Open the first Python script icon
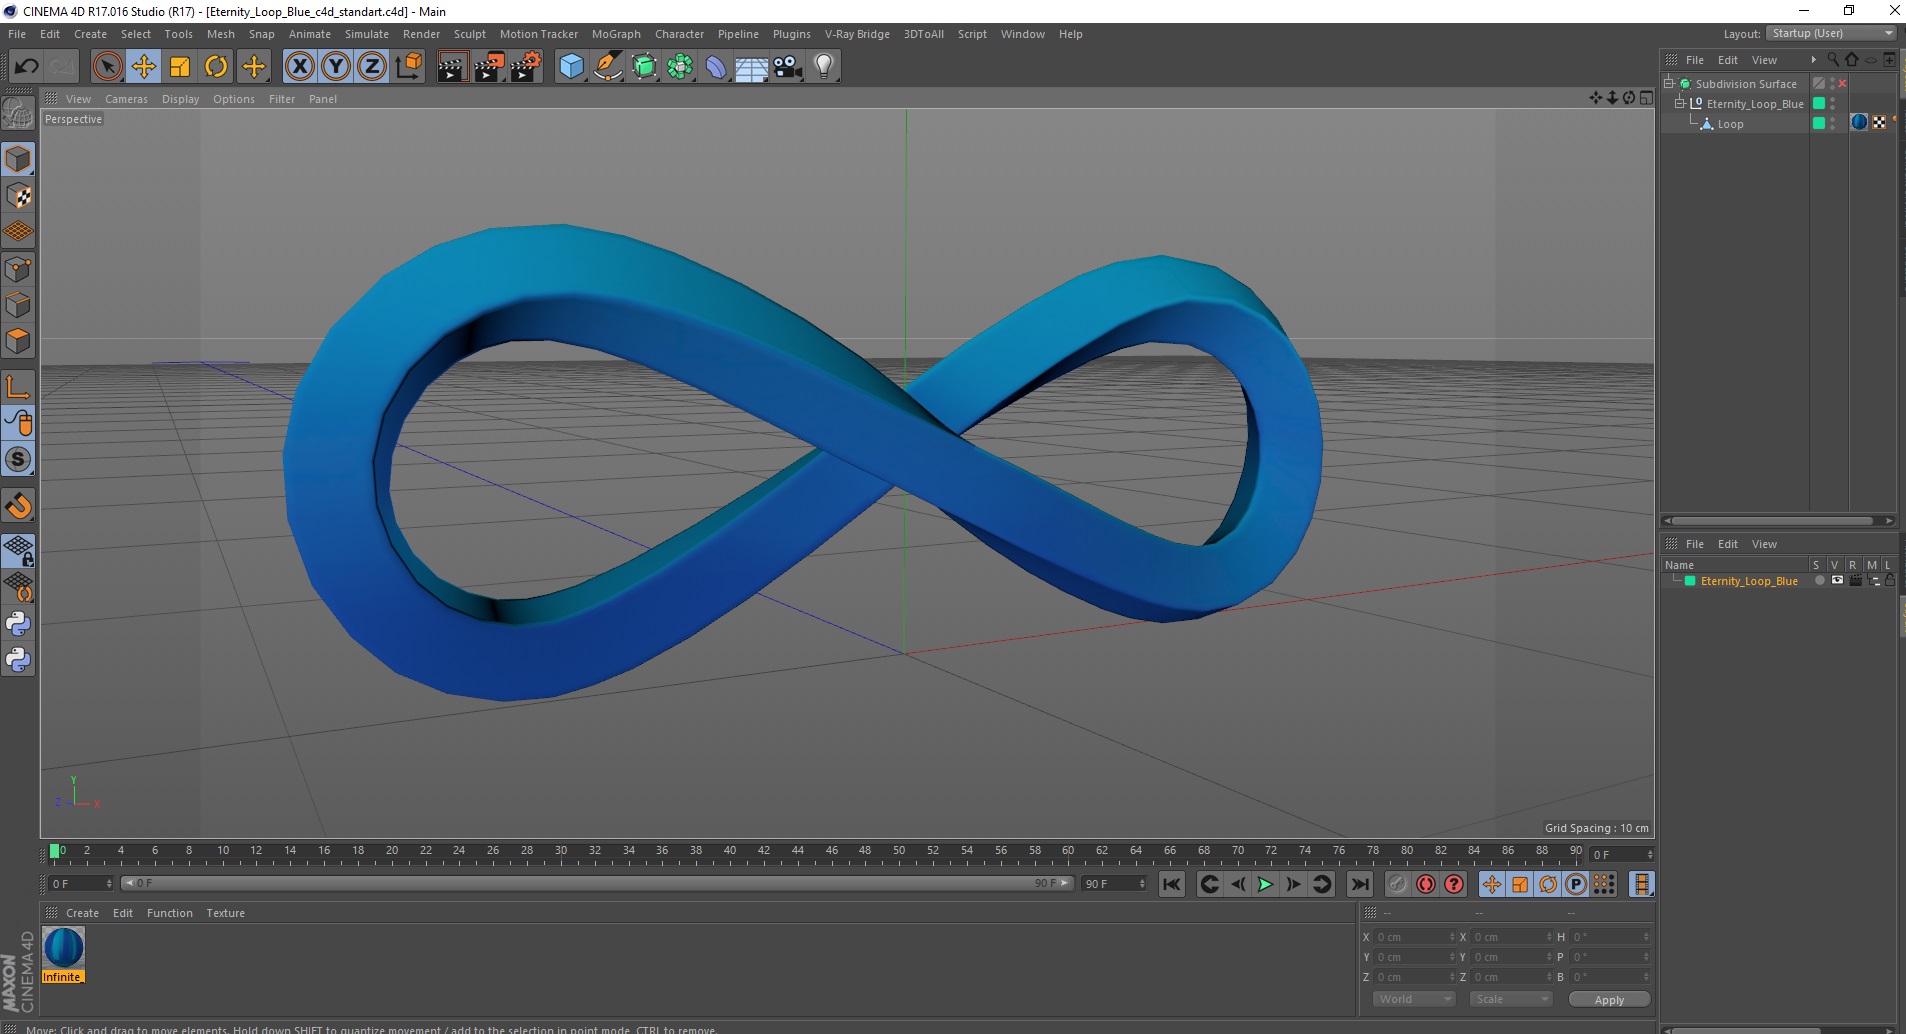The width and height of the screenshot is (1906, 1034). (x=18, y=624)
